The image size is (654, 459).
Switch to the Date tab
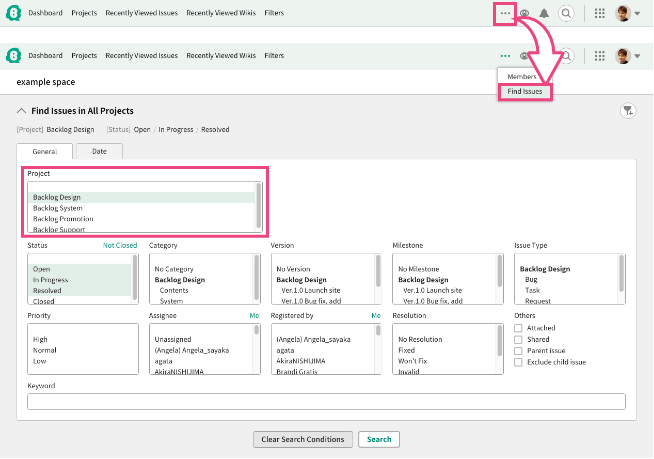click(x=99, y=151)
